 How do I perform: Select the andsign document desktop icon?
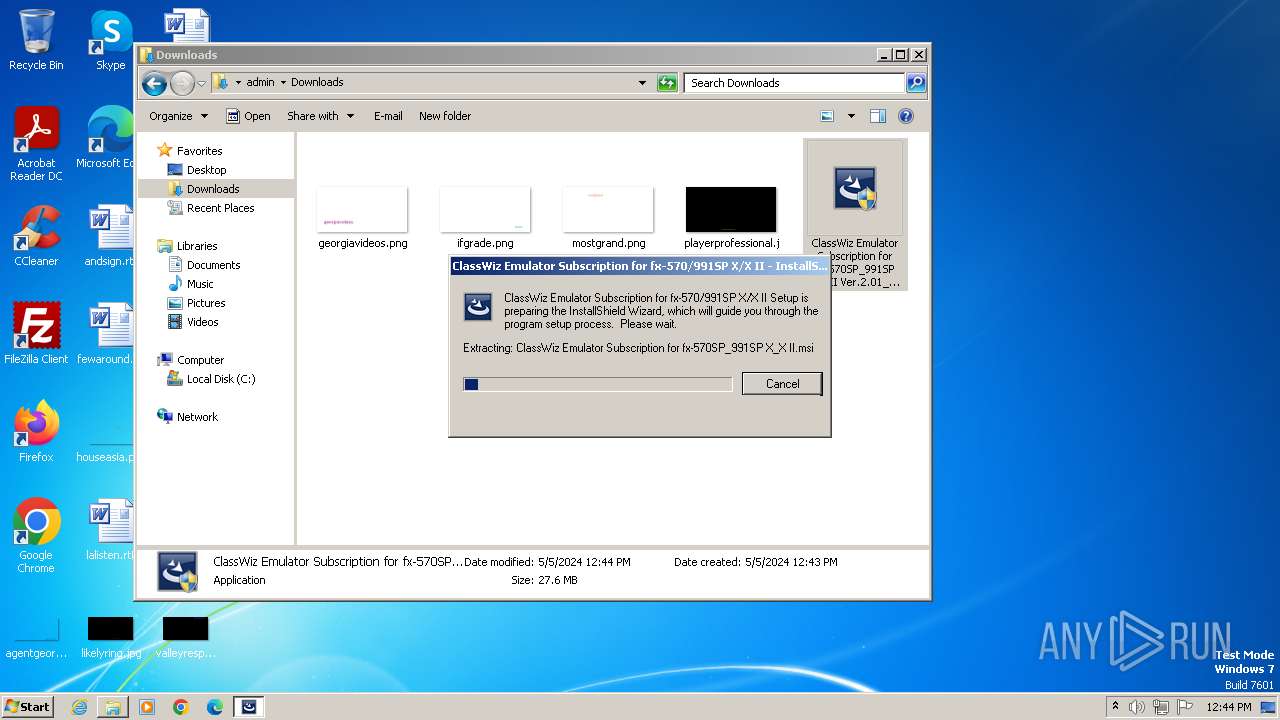click(109, 237)
